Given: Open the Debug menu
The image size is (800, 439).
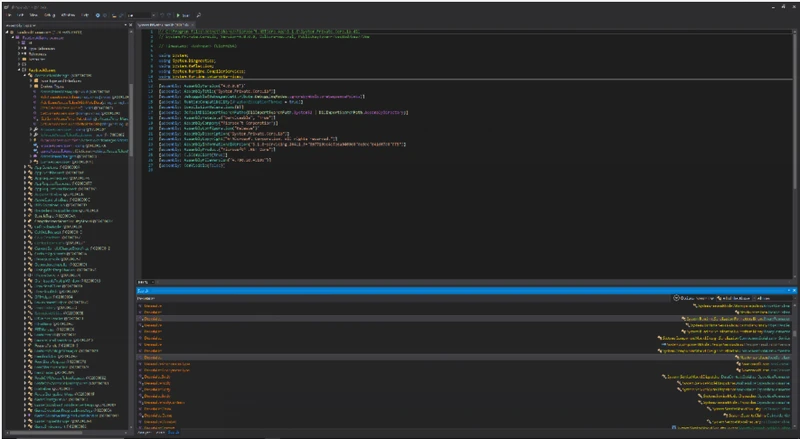Looking at the screenshot, I should [x=49, y=15].
